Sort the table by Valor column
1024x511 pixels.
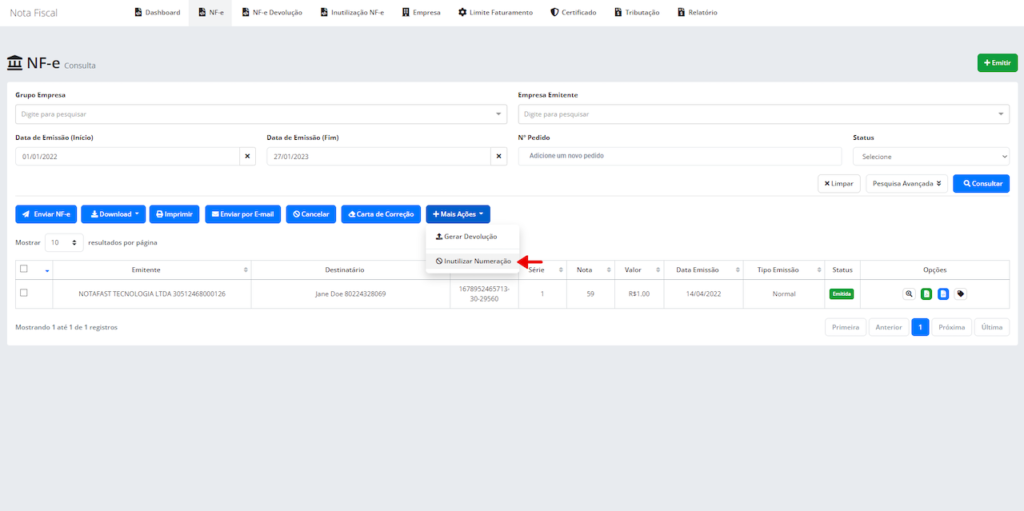pos(639,270)
